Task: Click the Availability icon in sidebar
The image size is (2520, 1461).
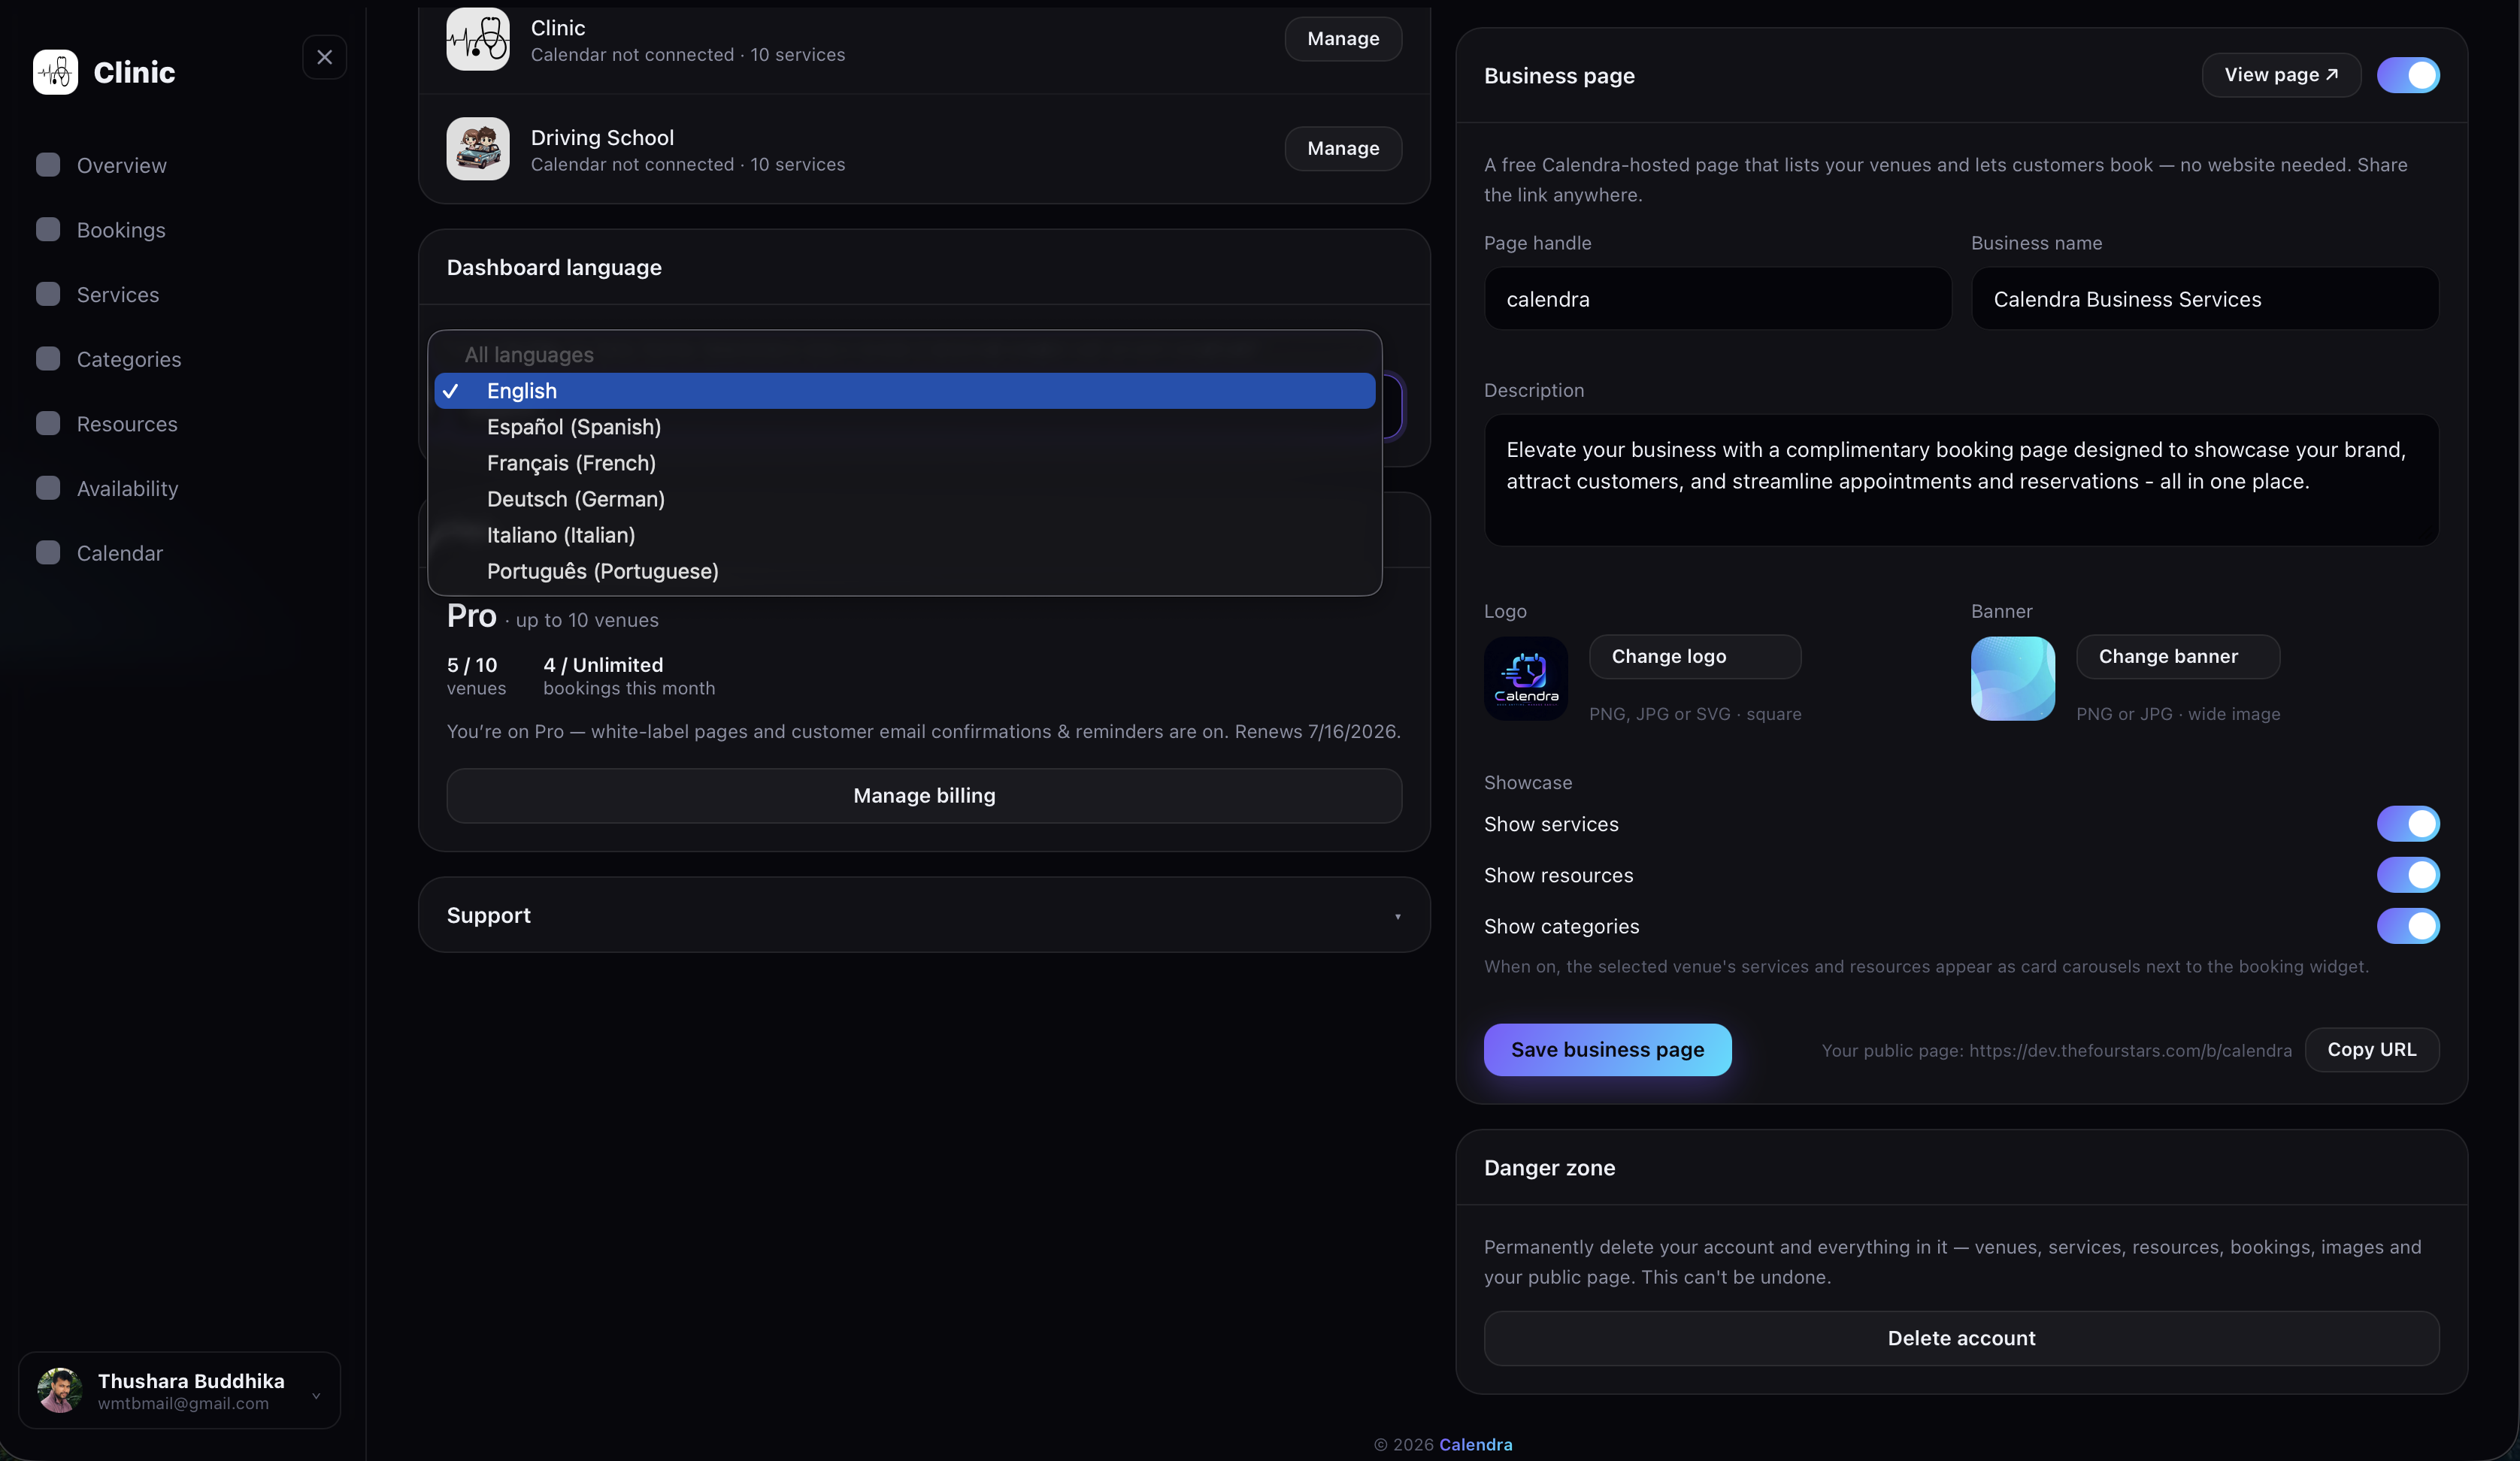Action: (x=48, y=488)
